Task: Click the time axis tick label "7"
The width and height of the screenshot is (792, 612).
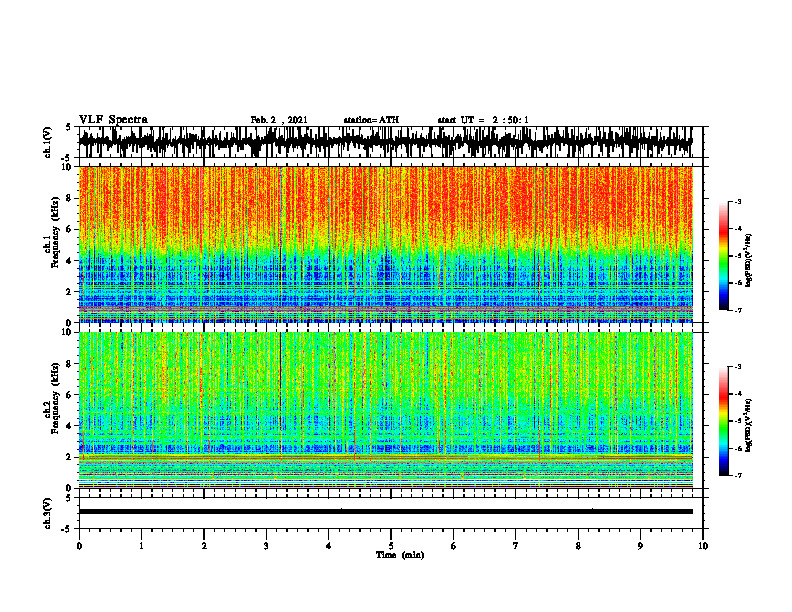Action: [x=516, y=546]
